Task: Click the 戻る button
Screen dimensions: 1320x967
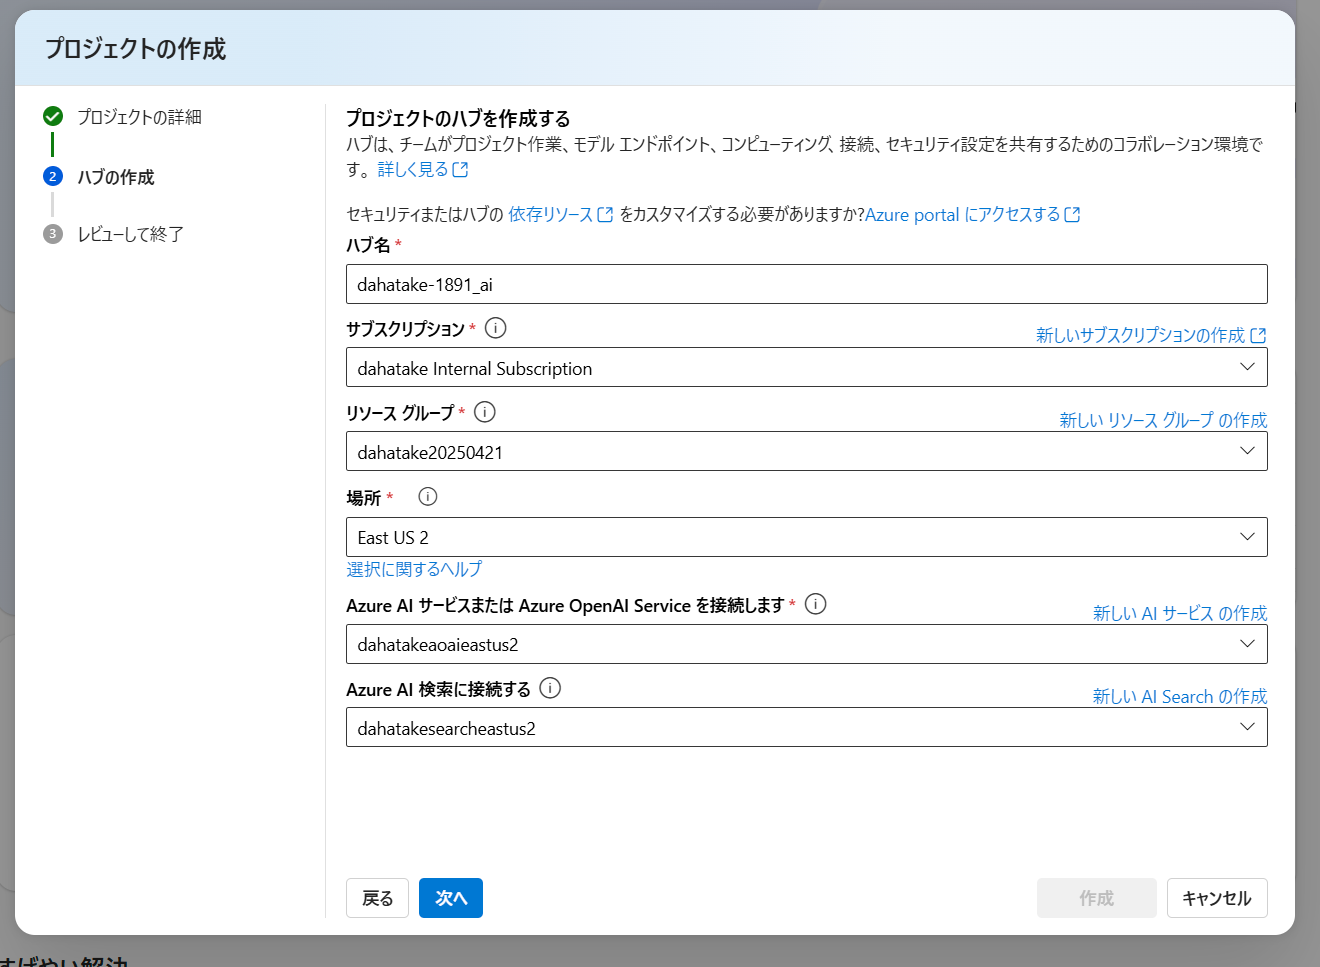Action: [x=378, y=898]
